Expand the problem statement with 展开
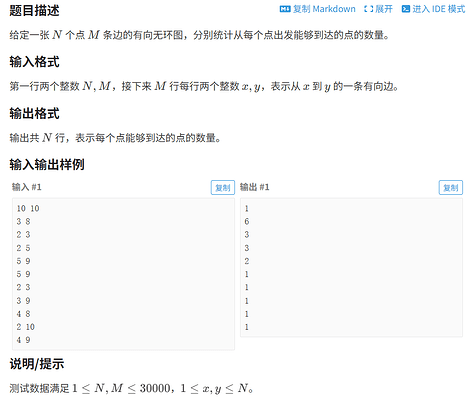 click(378, 9)
